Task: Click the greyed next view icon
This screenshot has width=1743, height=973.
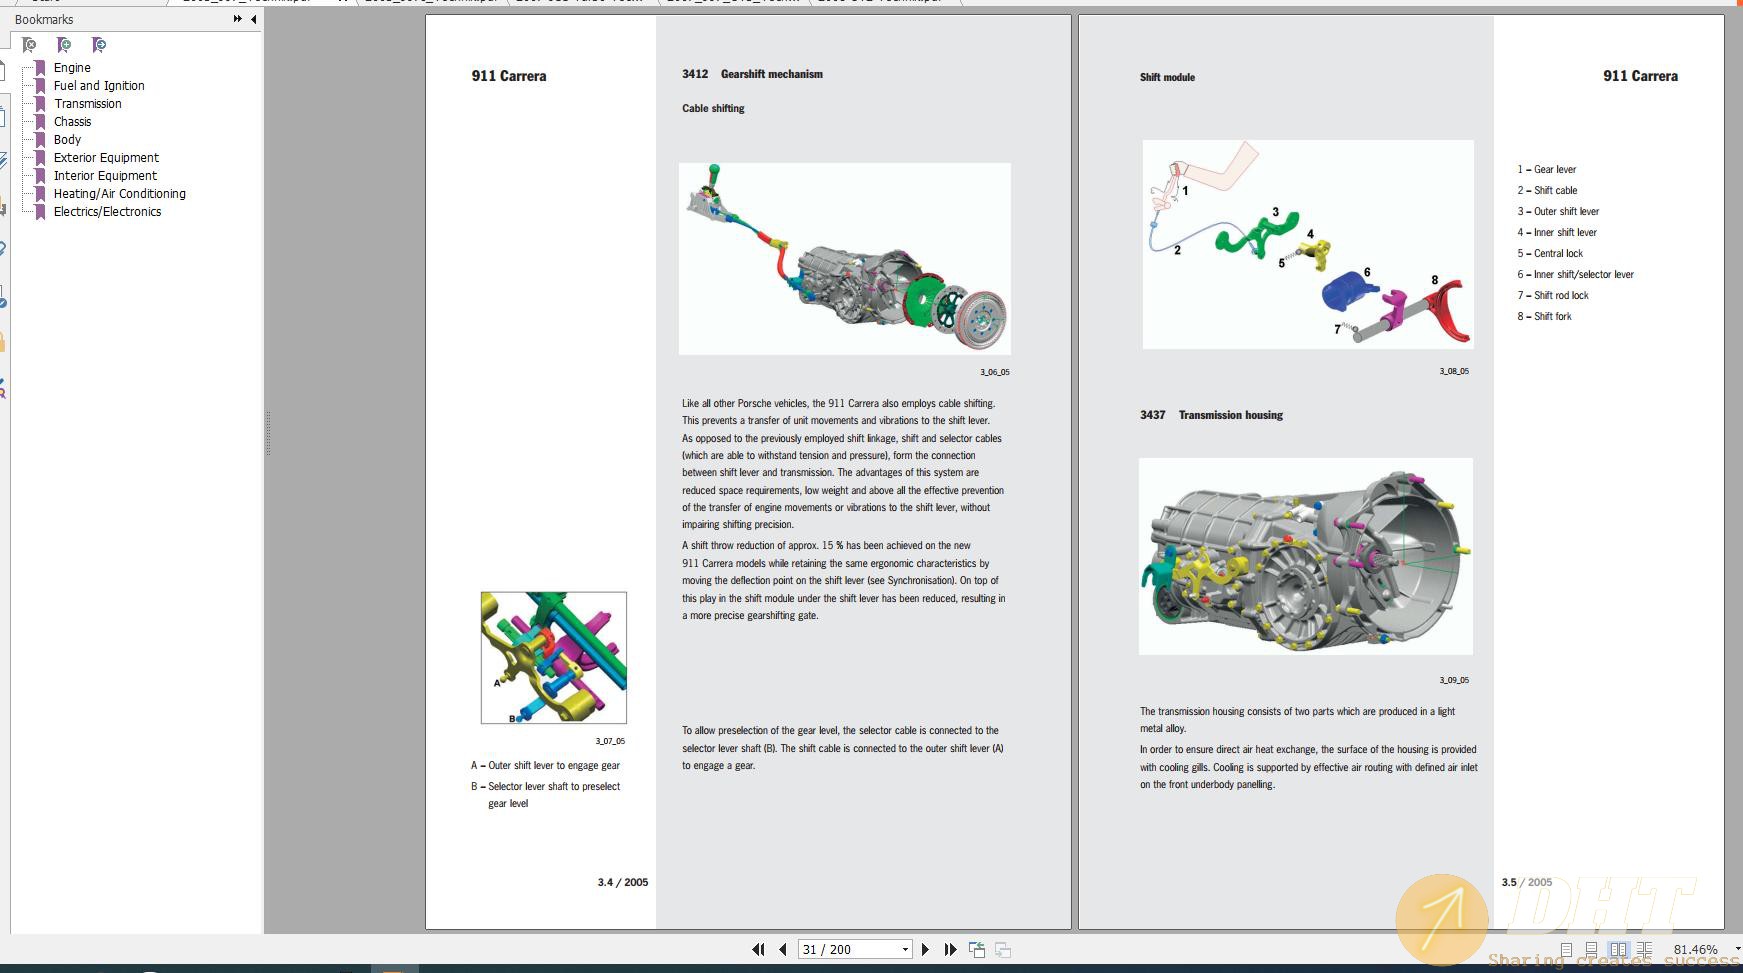Action: tap(1003, 949)
